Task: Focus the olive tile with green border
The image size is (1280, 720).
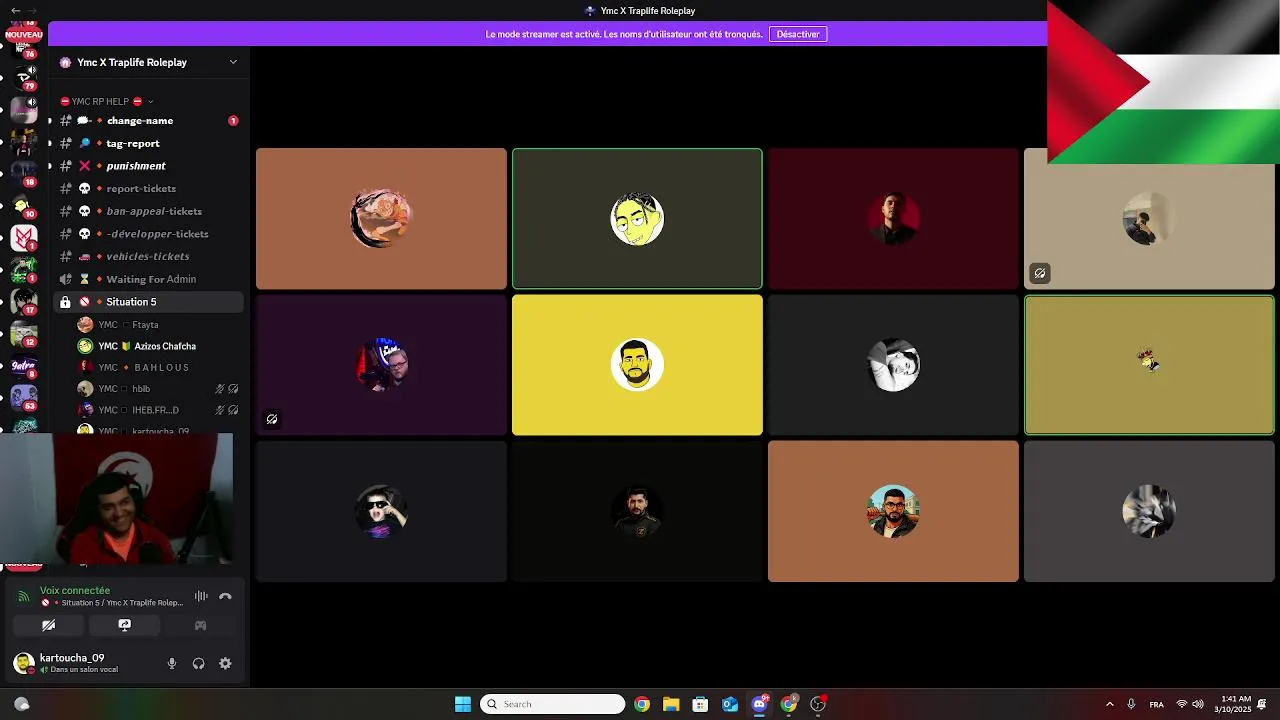Action: 1149,365
